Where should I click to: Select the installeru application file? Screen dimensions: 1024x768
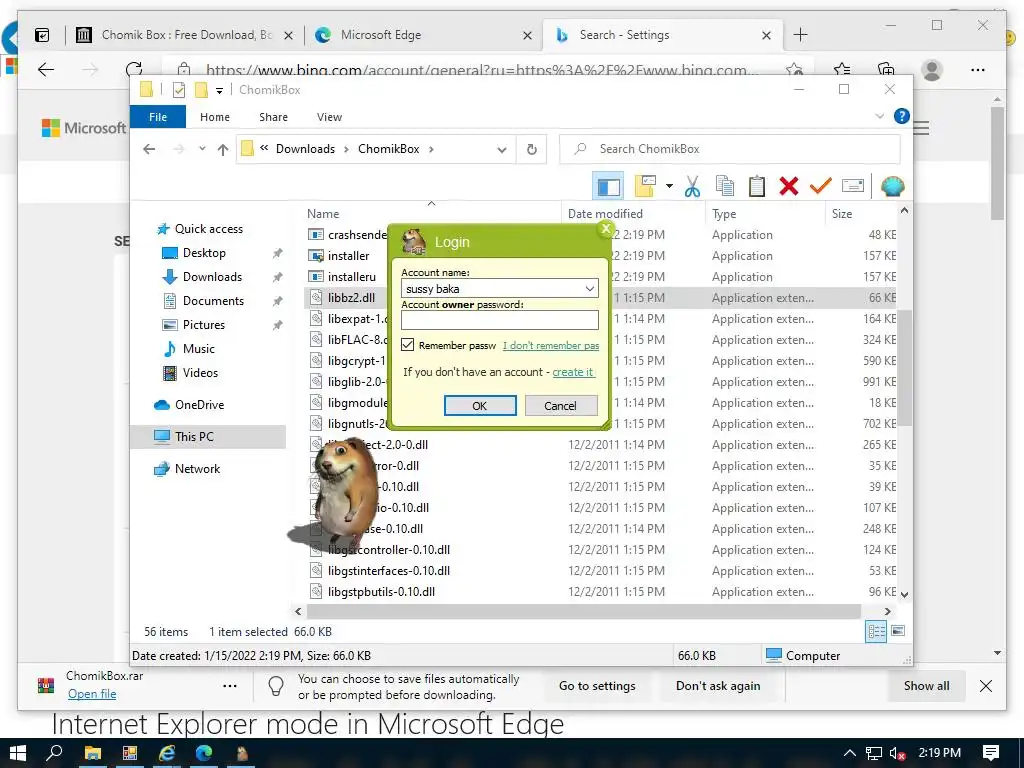[x=351, y=277]
